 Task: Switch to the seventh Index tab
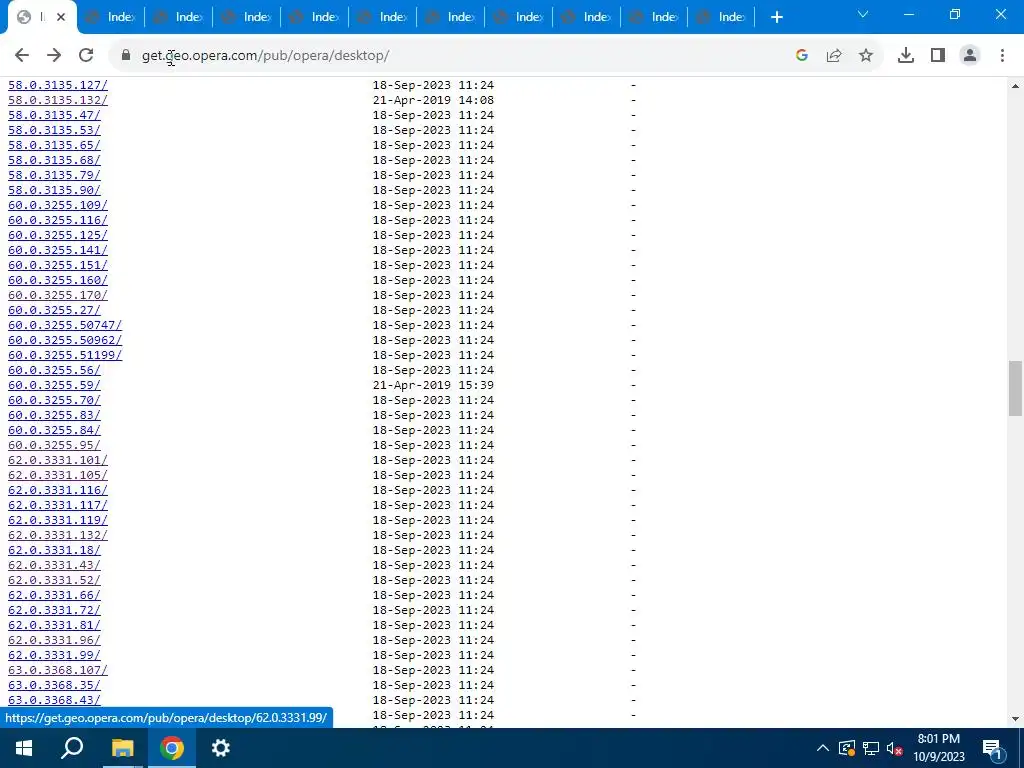click(x=450, y=18)
